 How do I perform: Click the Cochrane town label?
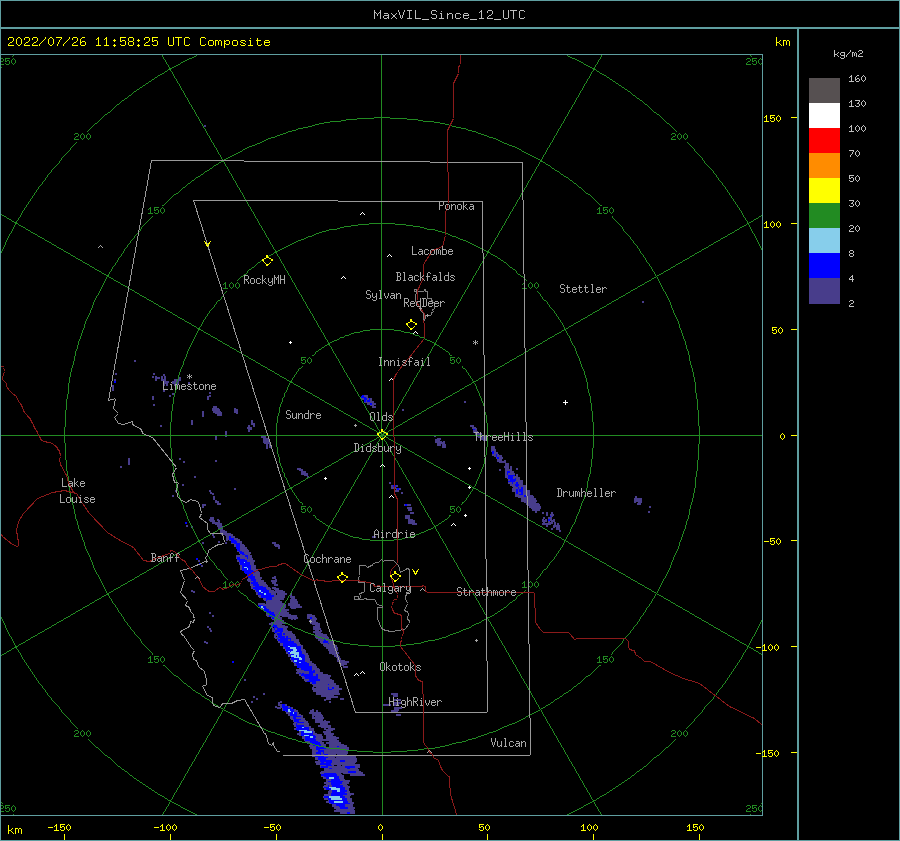pos(327,559)
